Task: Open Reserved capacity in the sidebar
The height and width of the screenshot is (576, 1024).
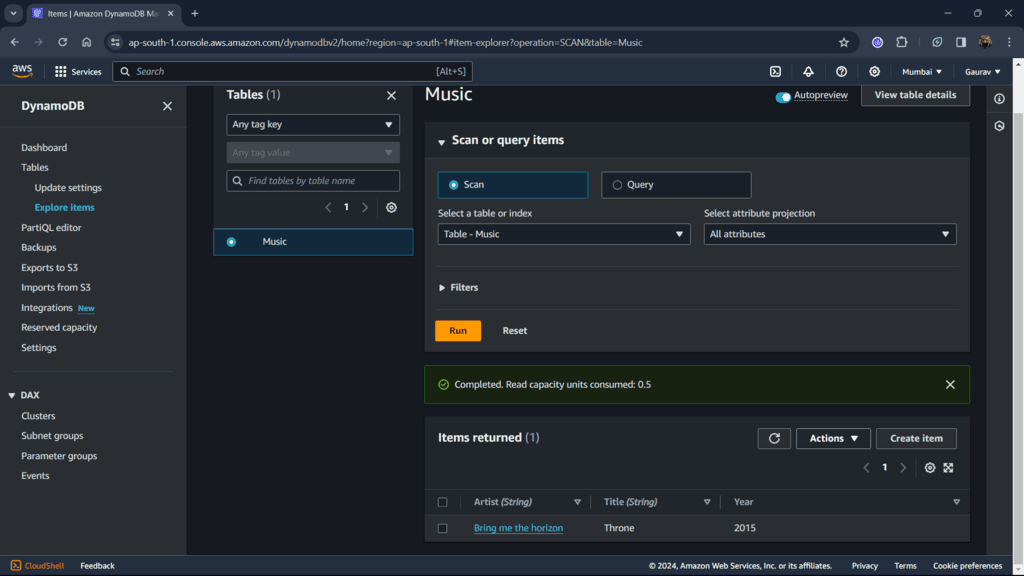Action: coord(59,327)
